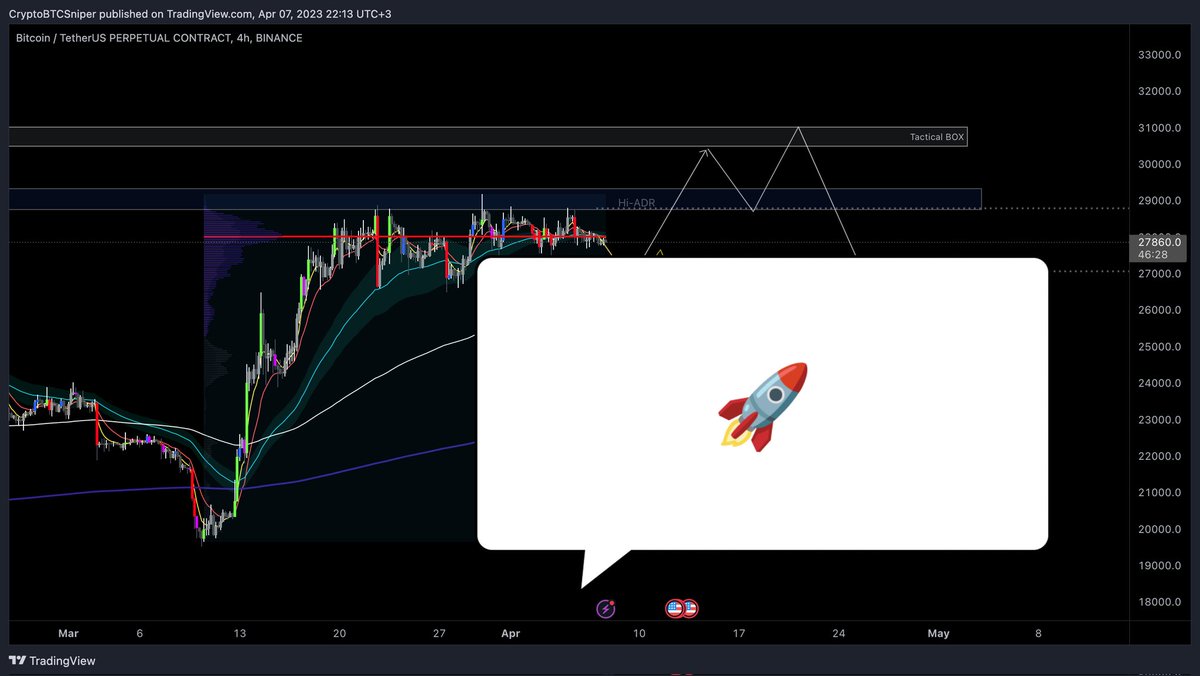The height and width of the screenshot is (676, 1200).
Task: Click the 27 date label on time axis
Action: click(x=439, y=633)
